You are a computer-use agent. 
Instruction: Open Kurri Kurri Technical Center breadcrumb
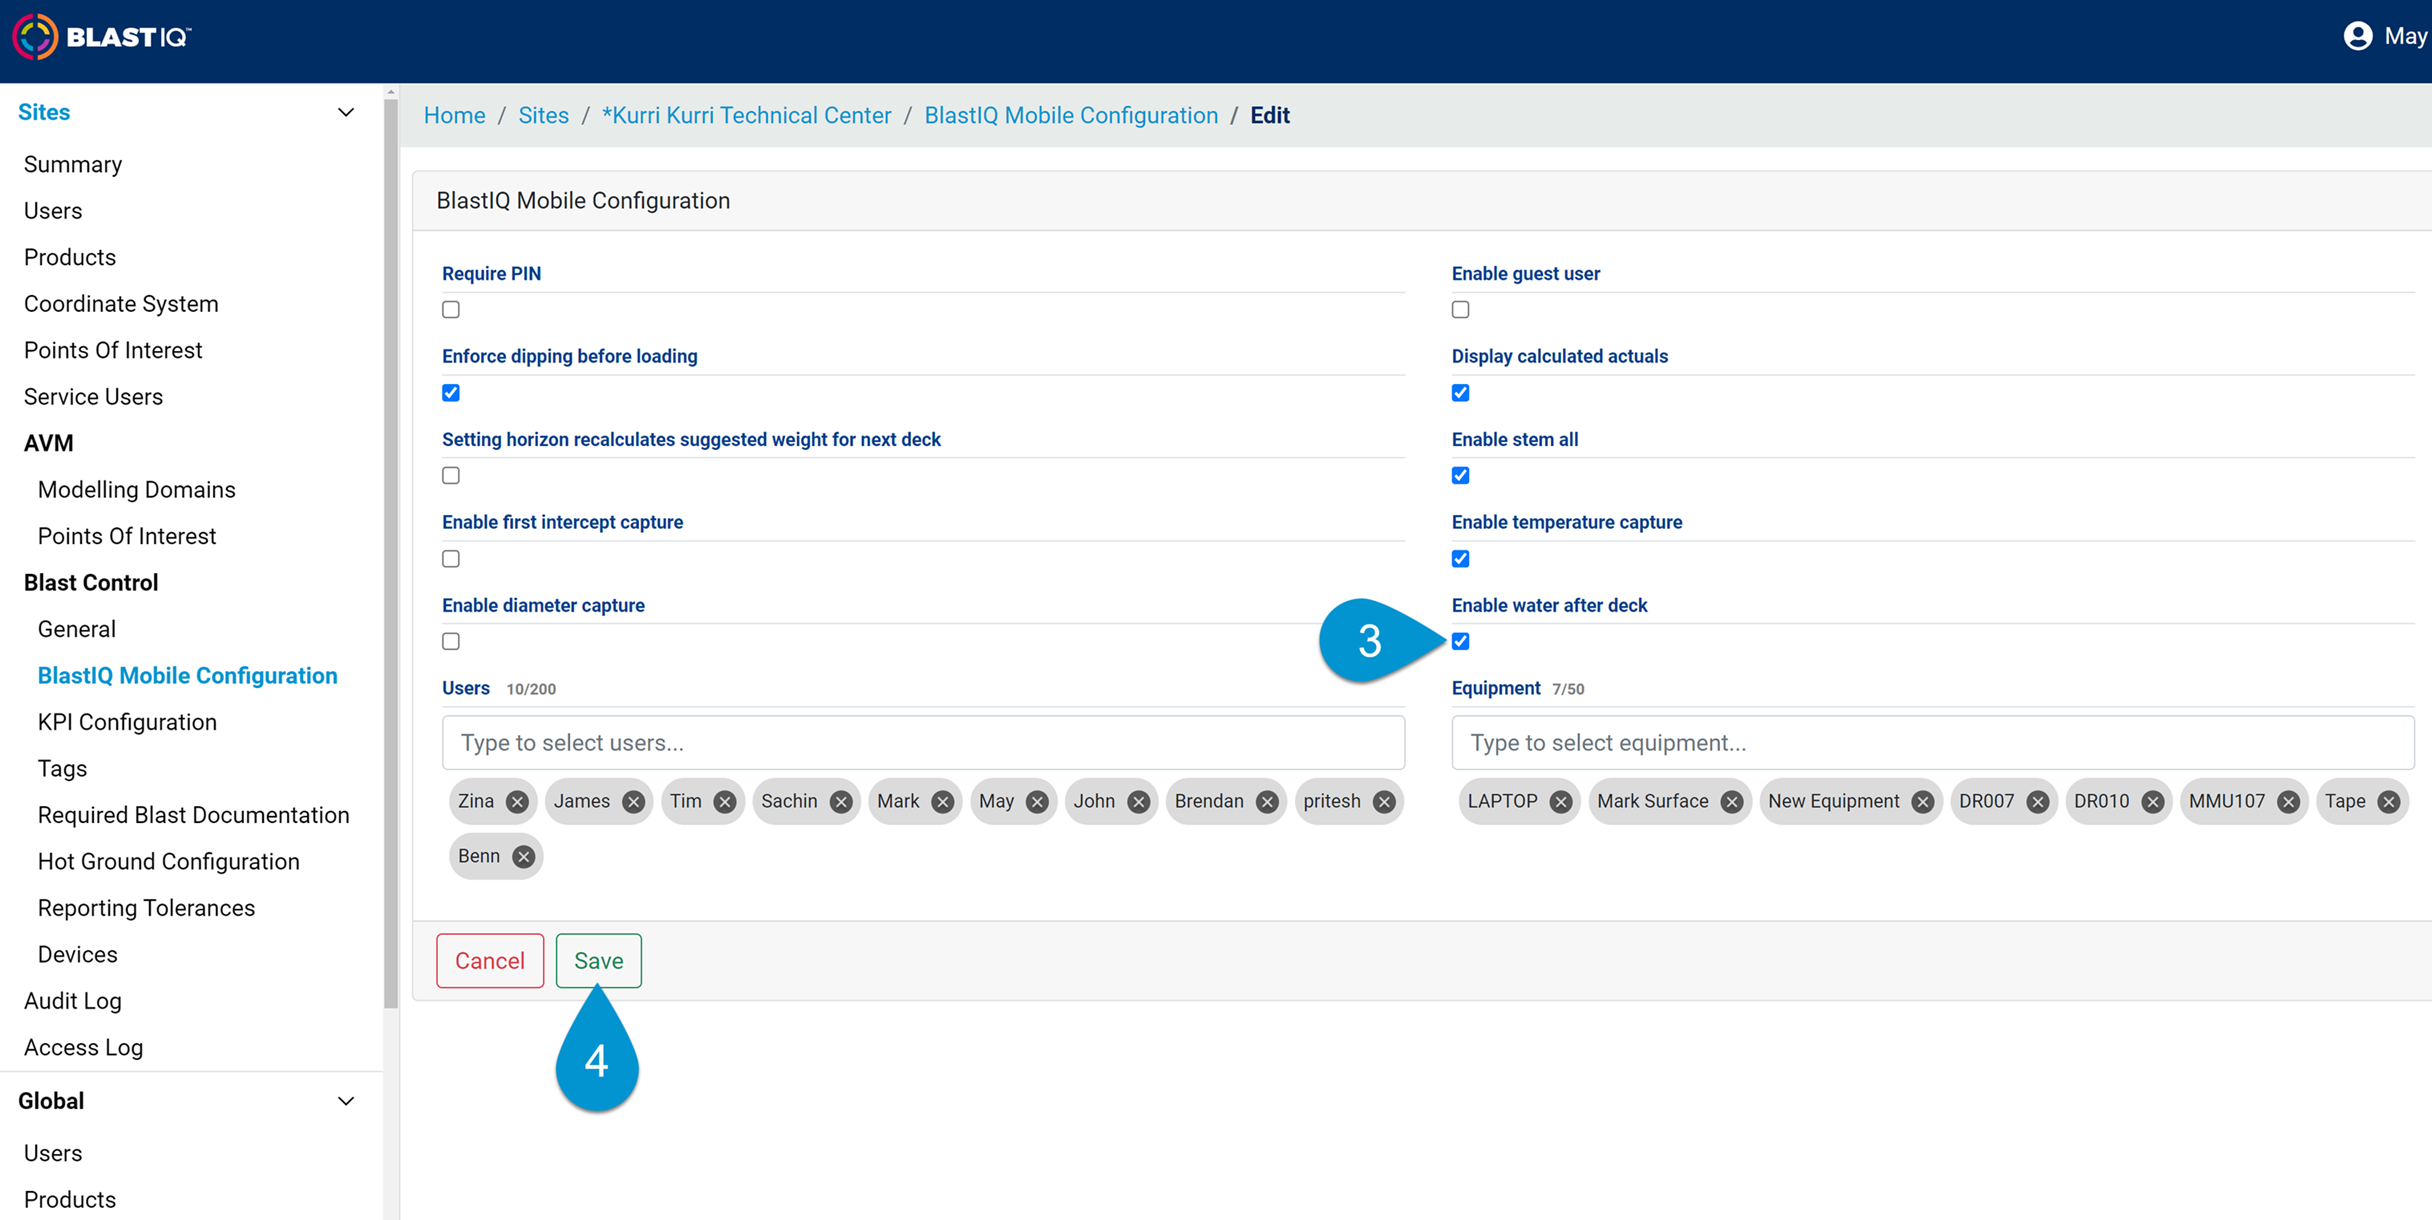tap(746, 115)
